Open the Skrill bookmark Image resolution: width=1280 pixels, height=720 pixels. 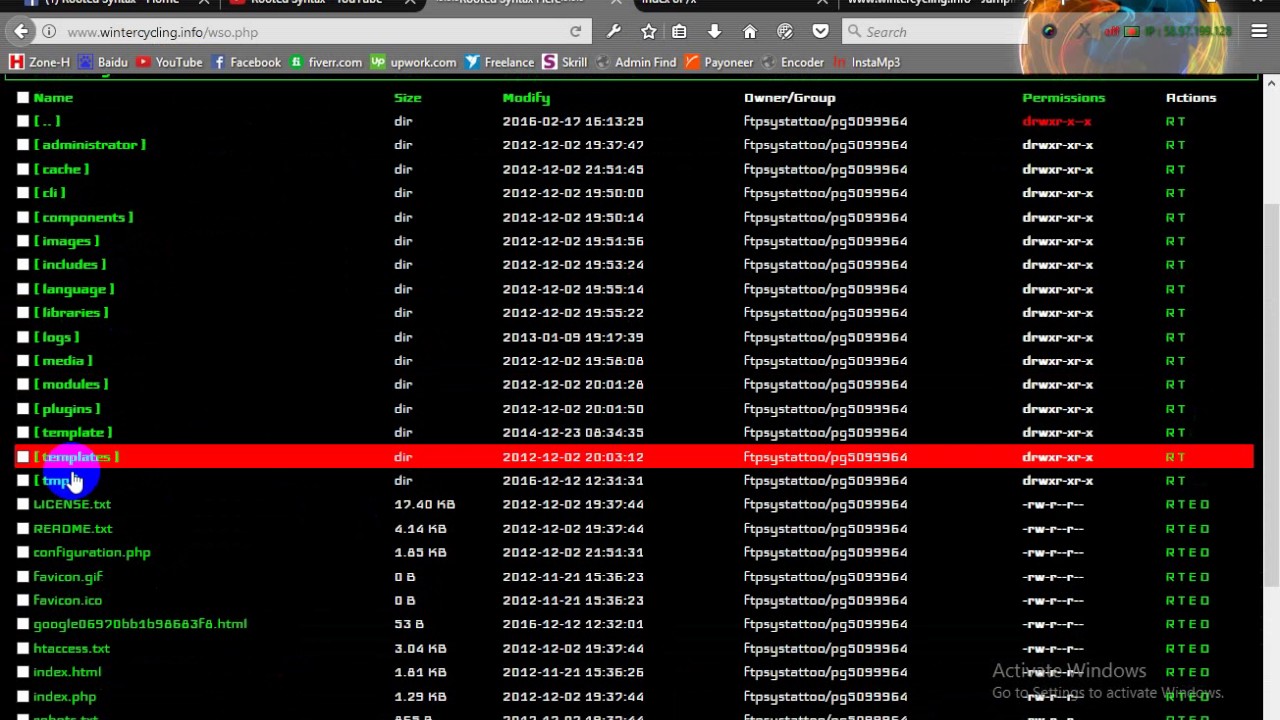[565, 62]
